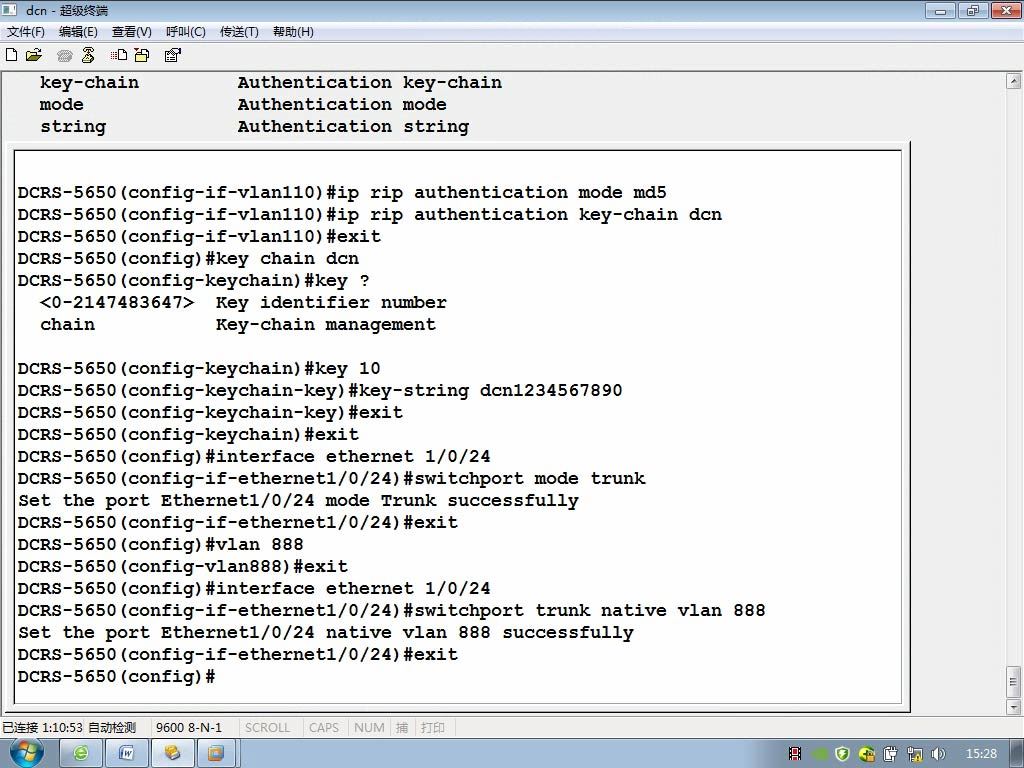This screenshot has width=1024, height=768.
Task: Click the volume speaker tray icon
Action: click(938, 754)
